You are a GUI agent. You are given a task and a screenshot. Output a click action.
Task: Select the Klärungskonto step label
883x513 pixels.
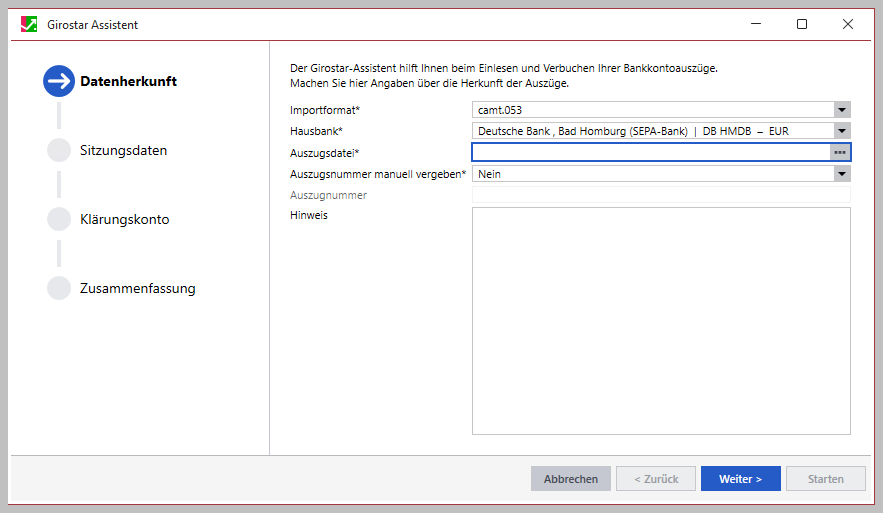point(124,219)
